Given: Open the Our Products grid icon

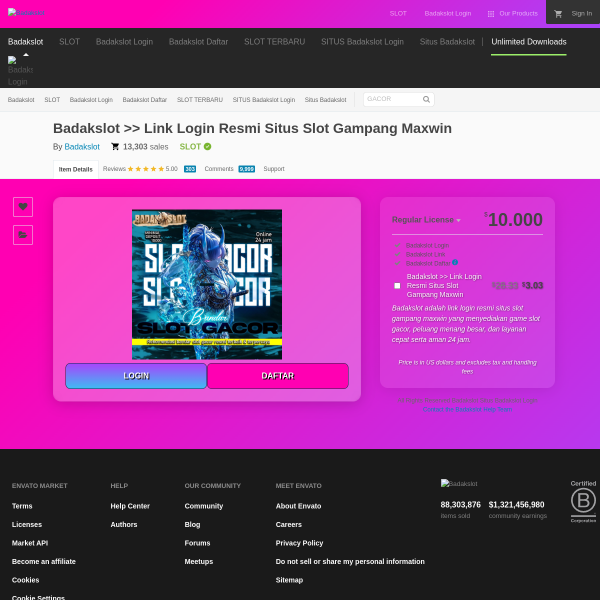Looking at the screenshot, I should tap(491, 14).
